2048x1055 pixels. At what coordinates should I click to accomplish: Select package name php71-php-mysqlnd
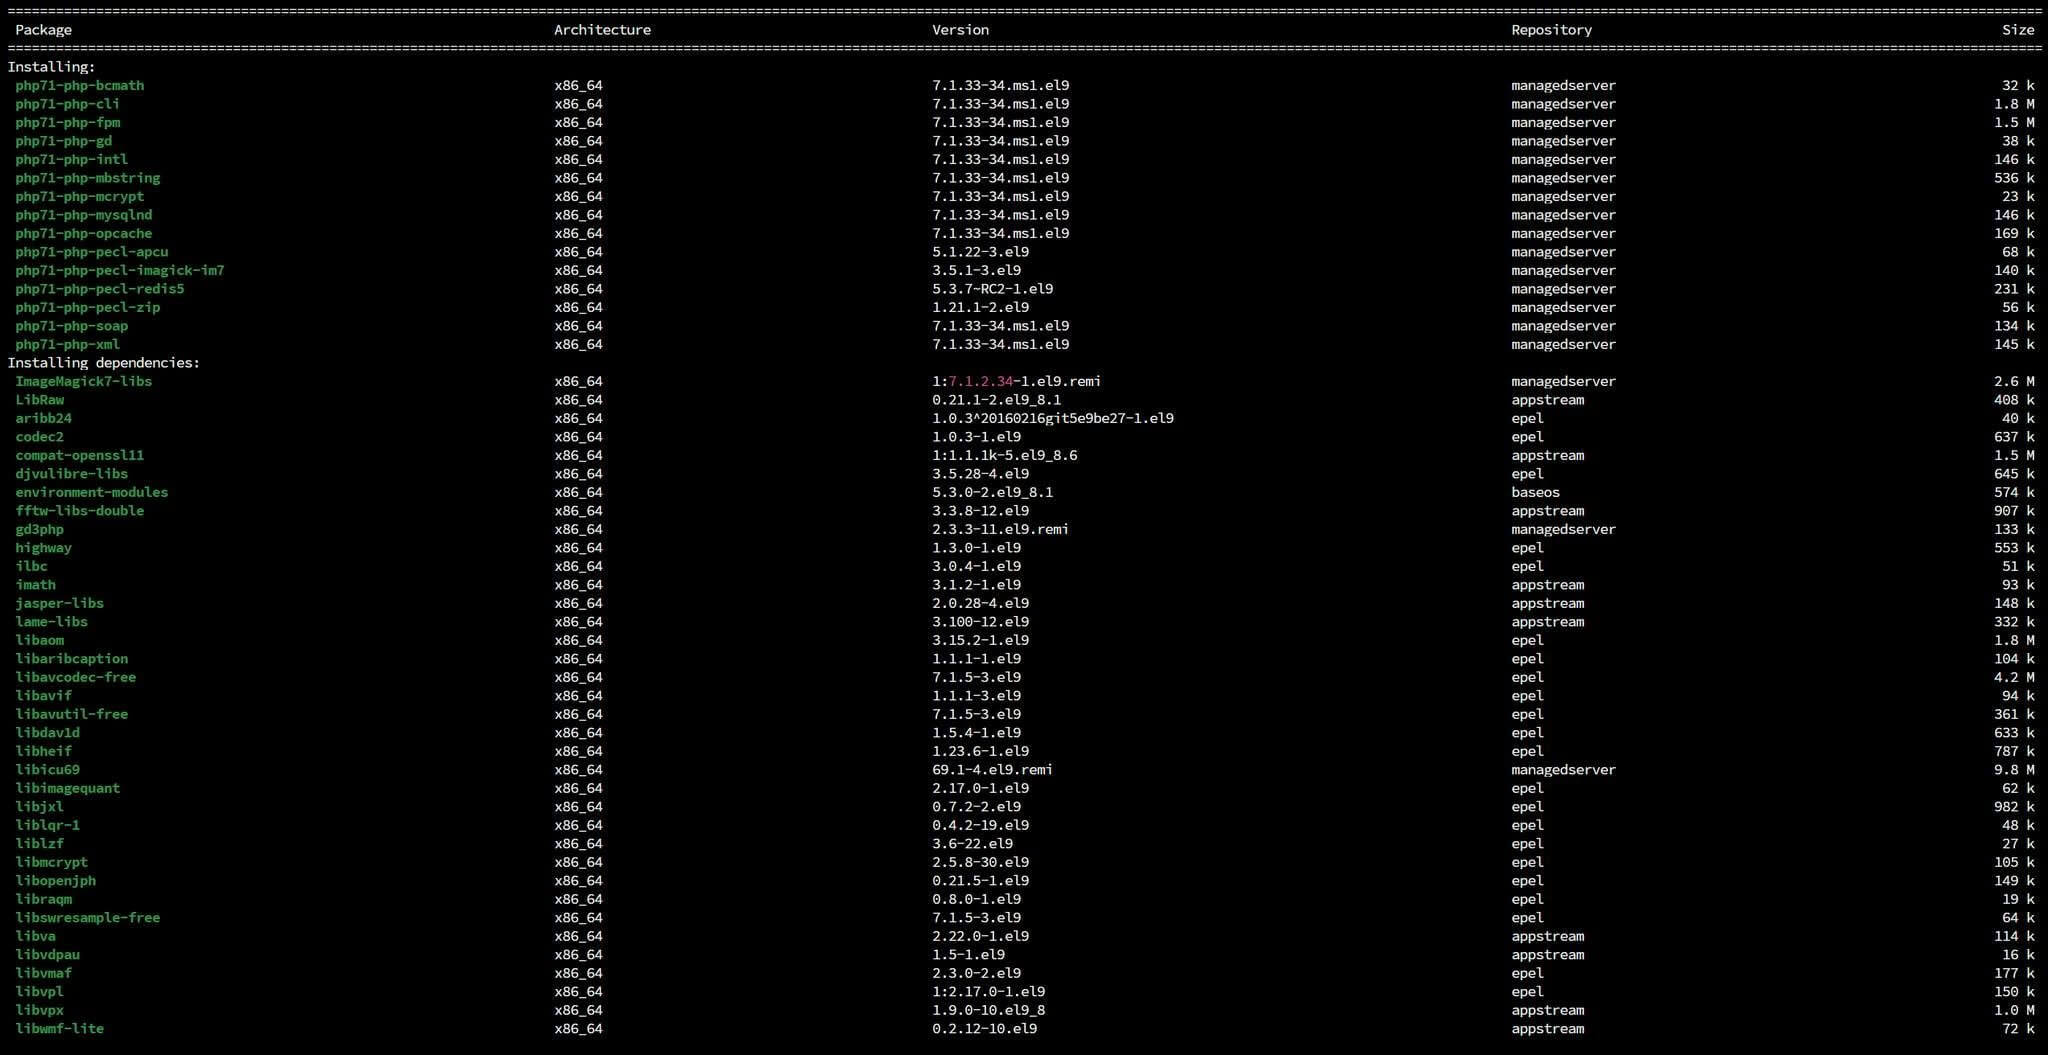84,215
